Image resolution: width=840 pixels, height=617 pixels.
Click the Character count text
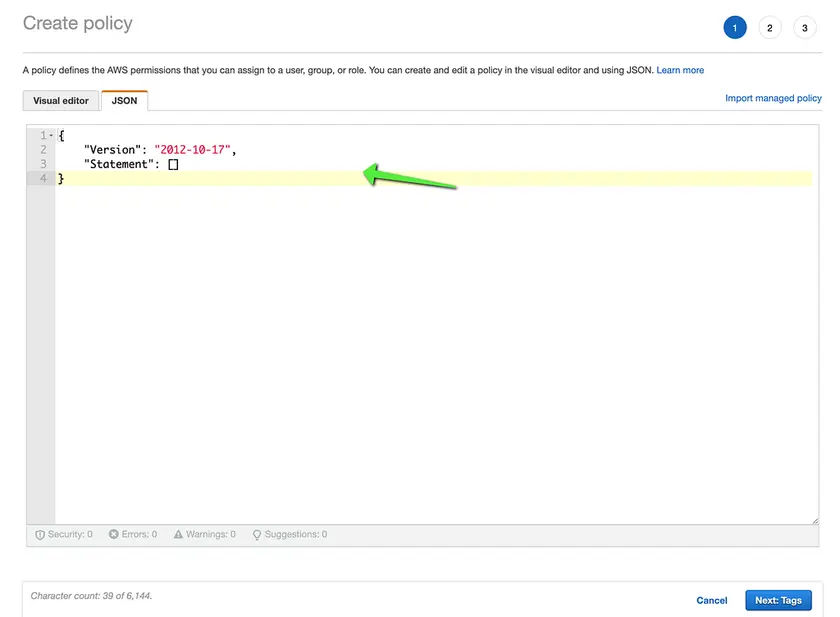(x=91, y=596)
